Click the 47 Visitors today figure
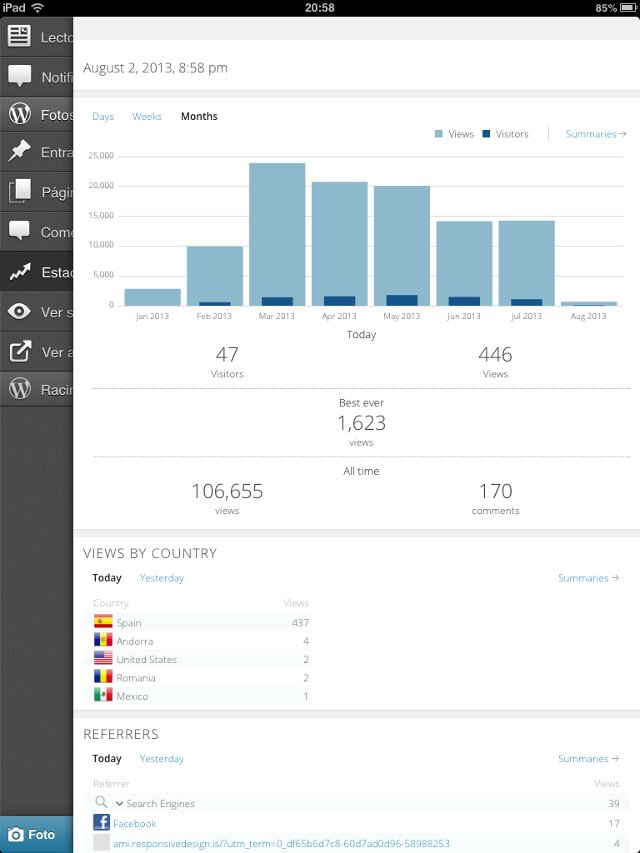 tap(227, 355)
